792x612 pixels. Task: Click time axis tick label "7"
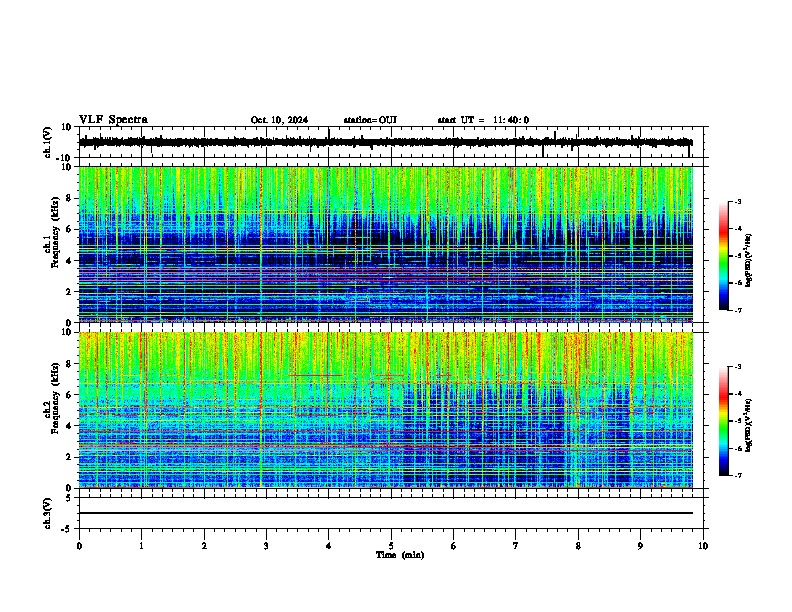(516, 546)
